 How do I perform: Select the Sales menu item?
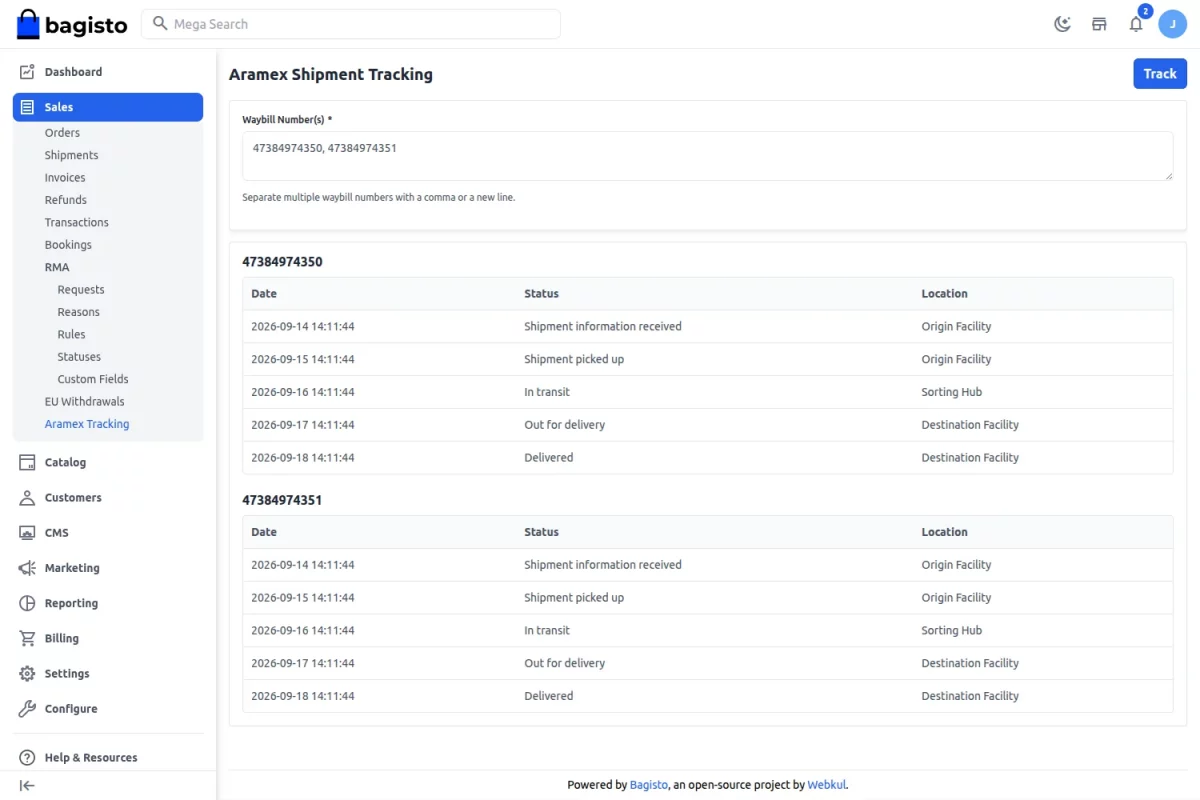108,107
